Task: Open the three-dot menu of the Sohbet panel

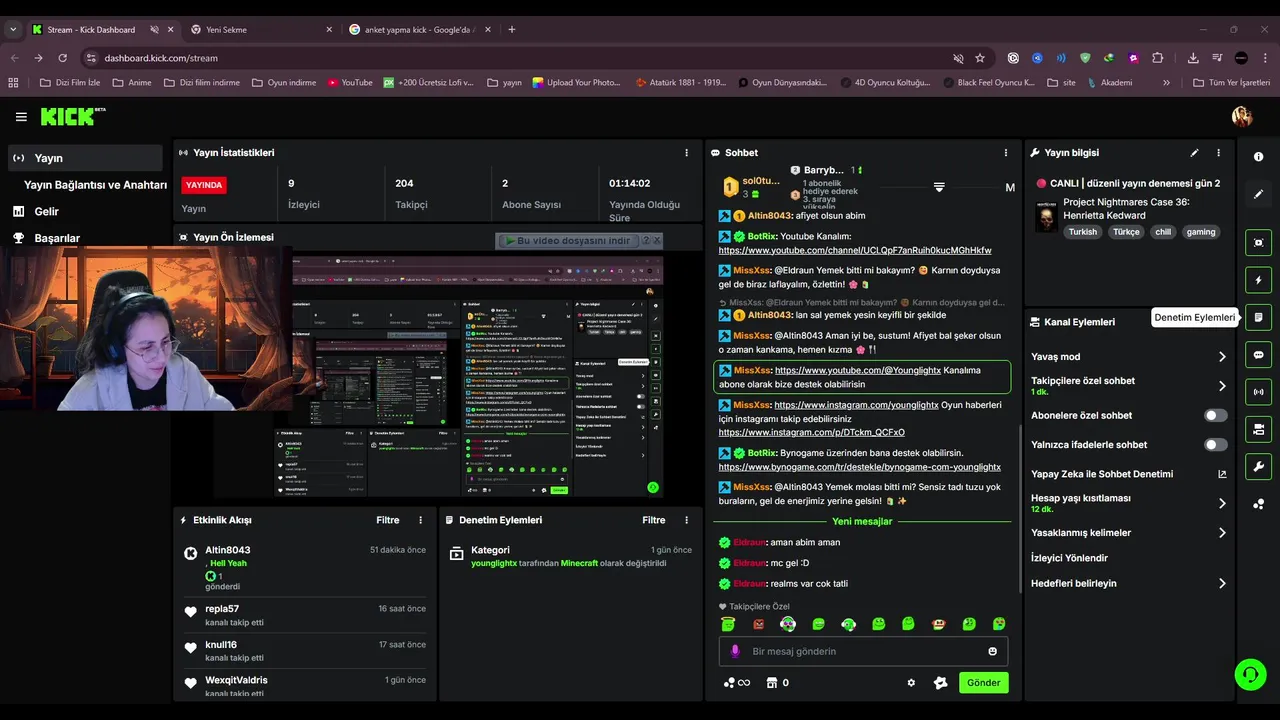Action: [x=1006, y=153]
